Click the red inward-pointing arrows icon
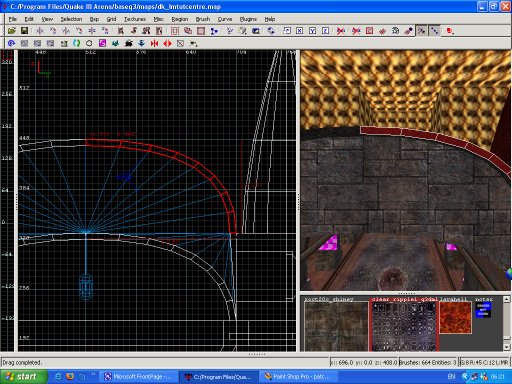512x384 pixels. click(154, 43)
